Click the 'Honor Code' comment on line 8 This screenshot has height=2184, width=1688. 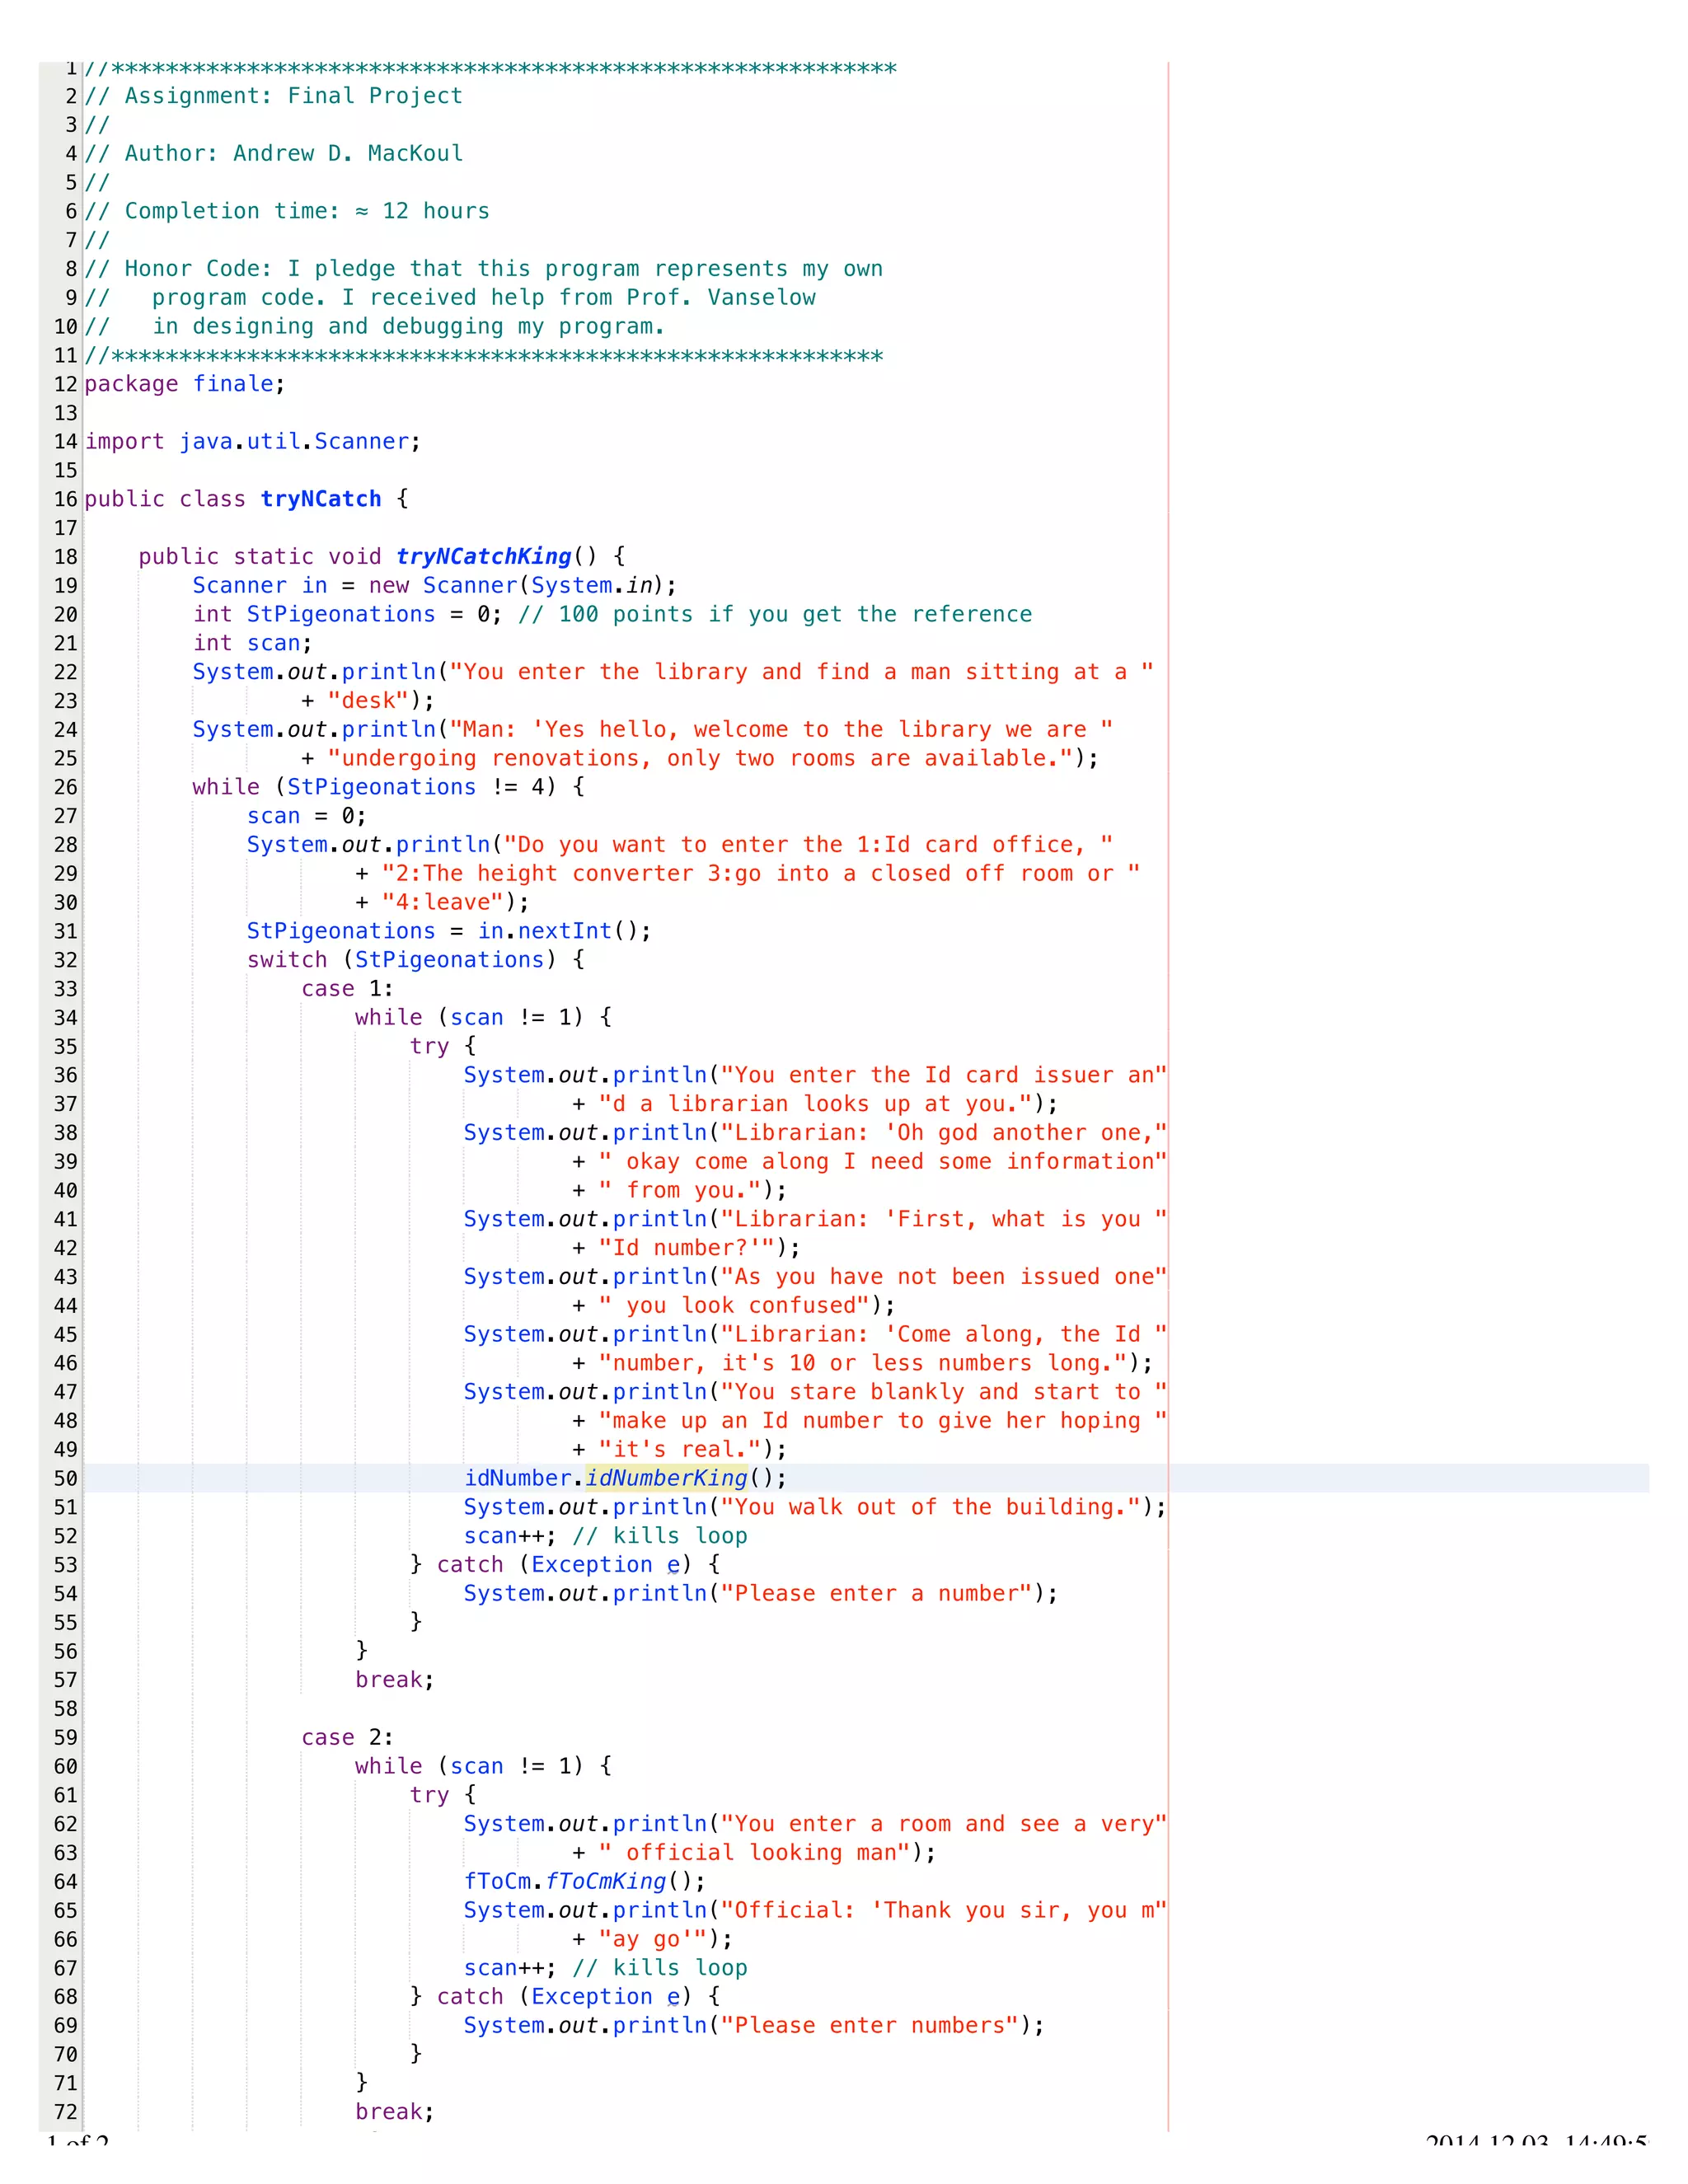click(x=484, y=269)
